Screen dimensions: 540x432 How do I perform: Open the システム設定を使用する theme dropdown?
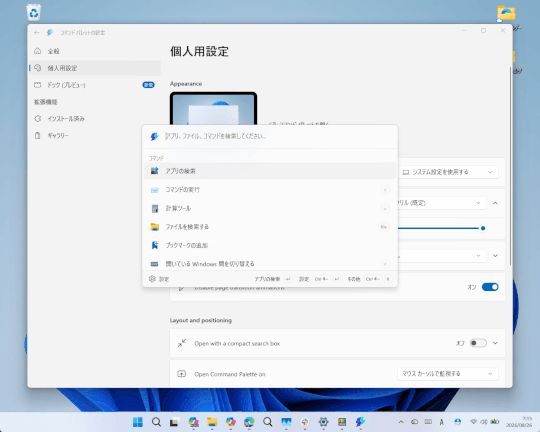click(x=448, y=172)
